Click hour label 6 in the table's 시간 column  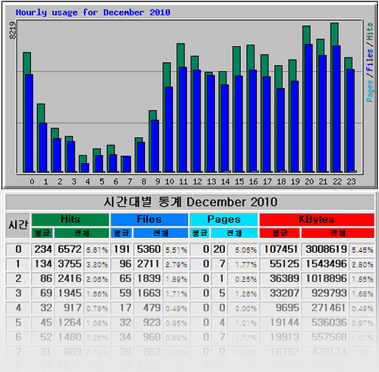(x=18, y=337)
